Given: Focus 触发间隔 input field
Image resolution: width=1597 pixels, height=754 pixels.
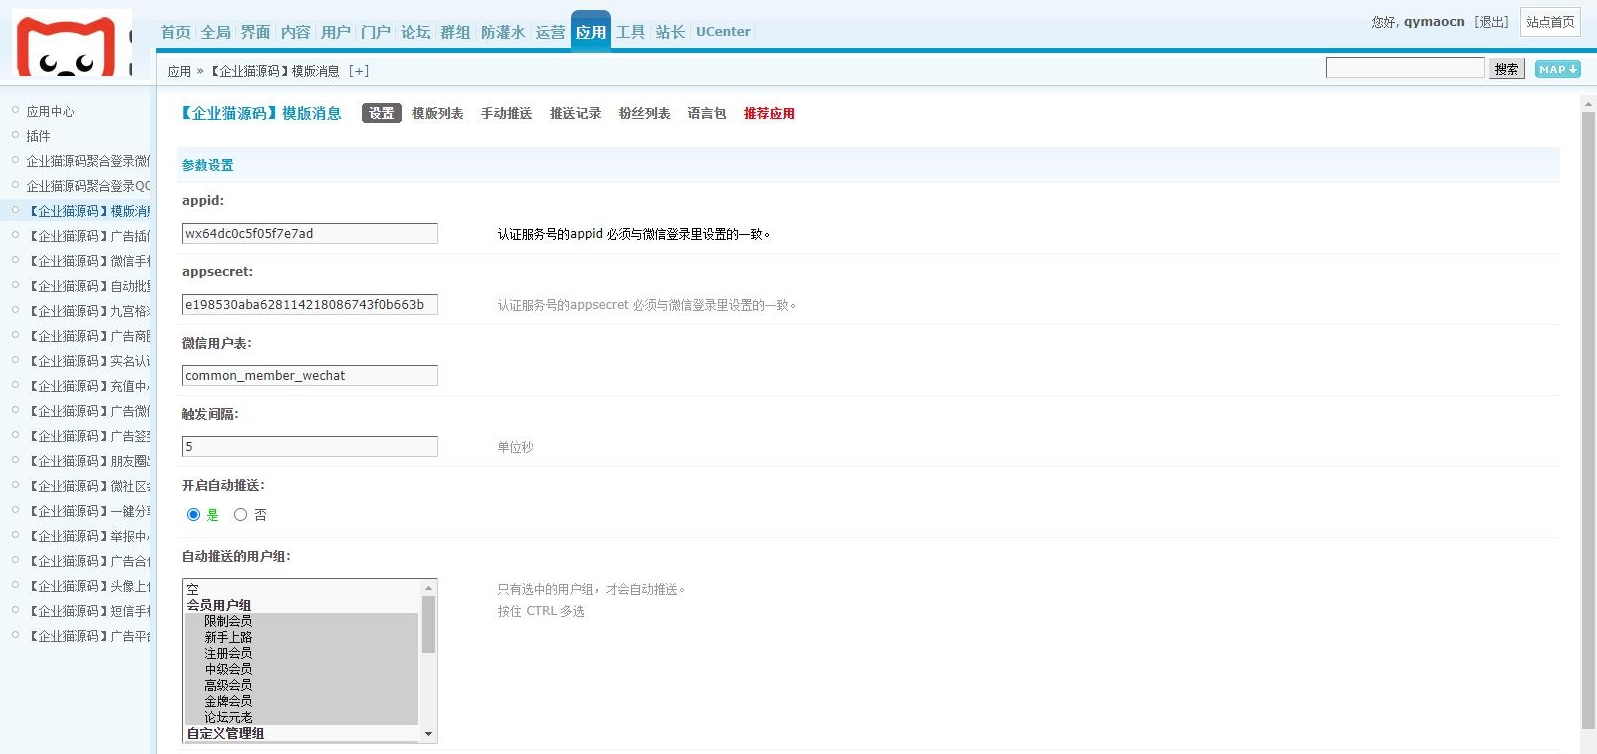Looking at the screenshot, I should [310, 447].
